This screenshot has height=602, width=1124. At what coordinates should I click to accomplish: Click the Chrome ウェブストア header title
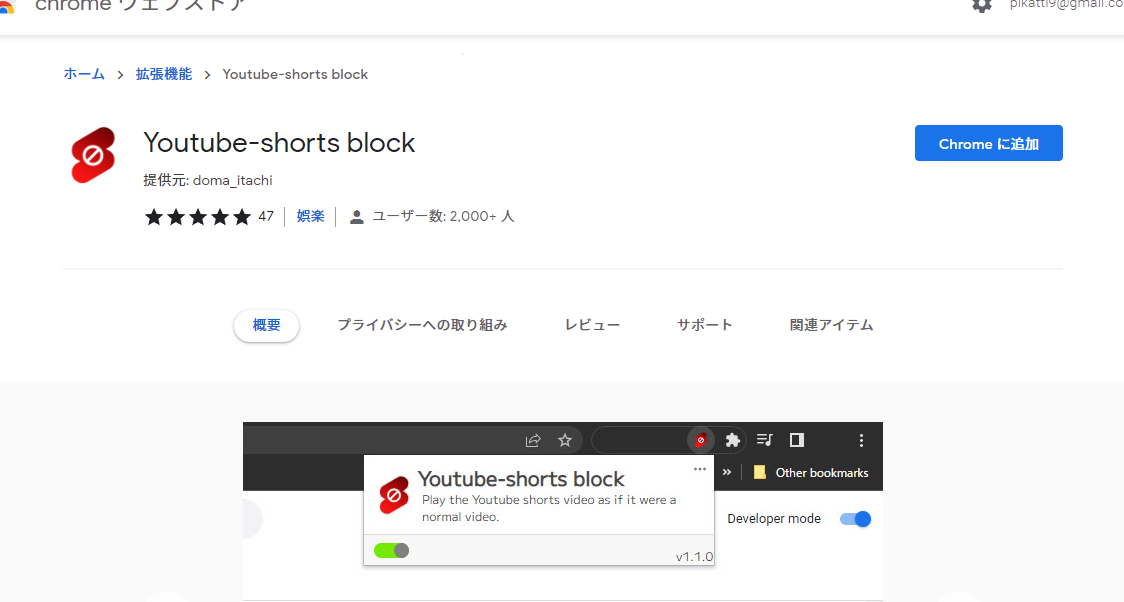pyautogui.click(x=140, y=5)
